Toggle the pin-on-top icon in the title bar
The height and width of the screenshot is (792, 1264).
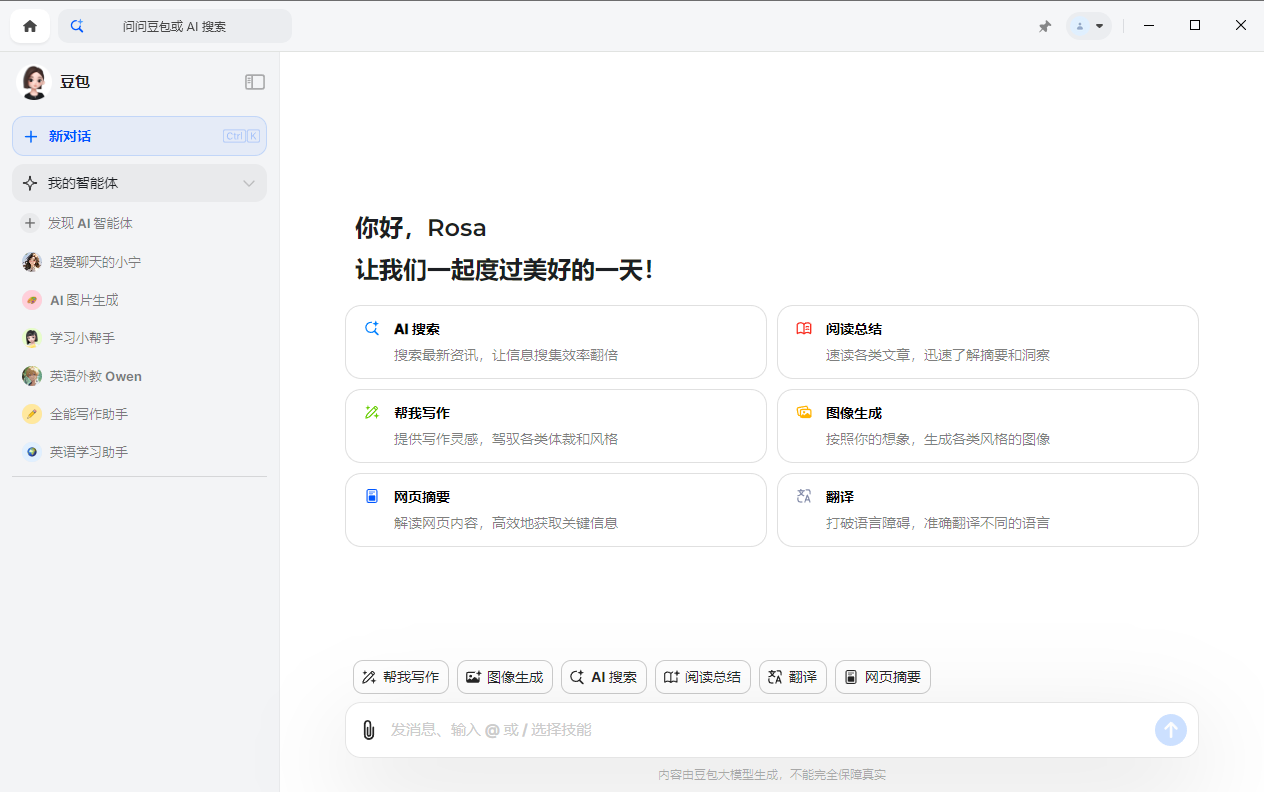(x=1044, y=25)
